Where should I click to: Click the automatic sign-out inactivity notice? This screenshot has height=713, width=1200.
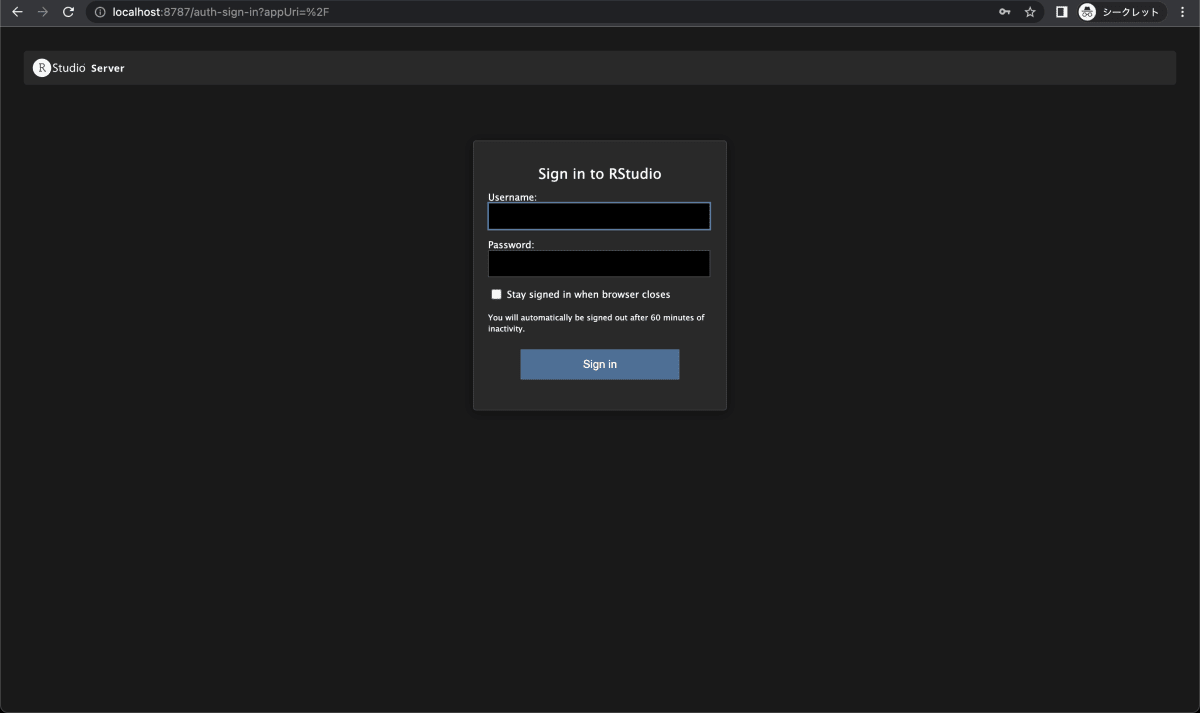coord(596,323)
